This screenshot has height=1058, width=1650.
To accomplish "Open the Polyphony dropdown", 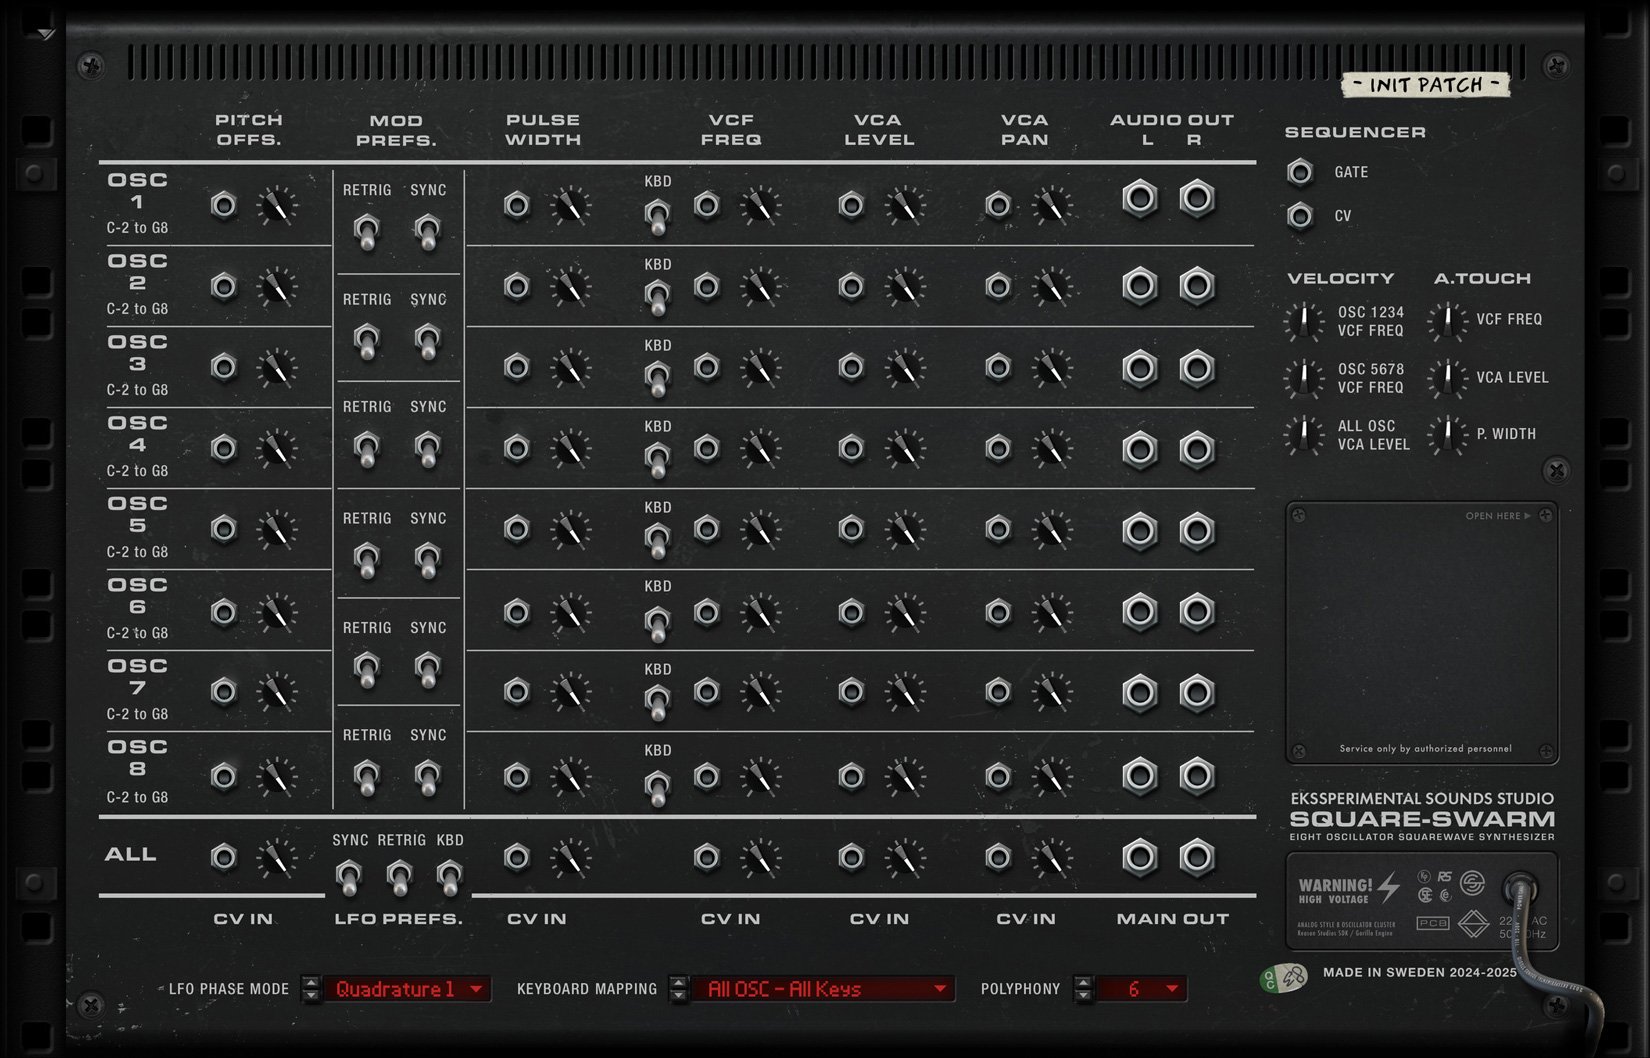I will pyautogui.click(x=1141, y=989).
